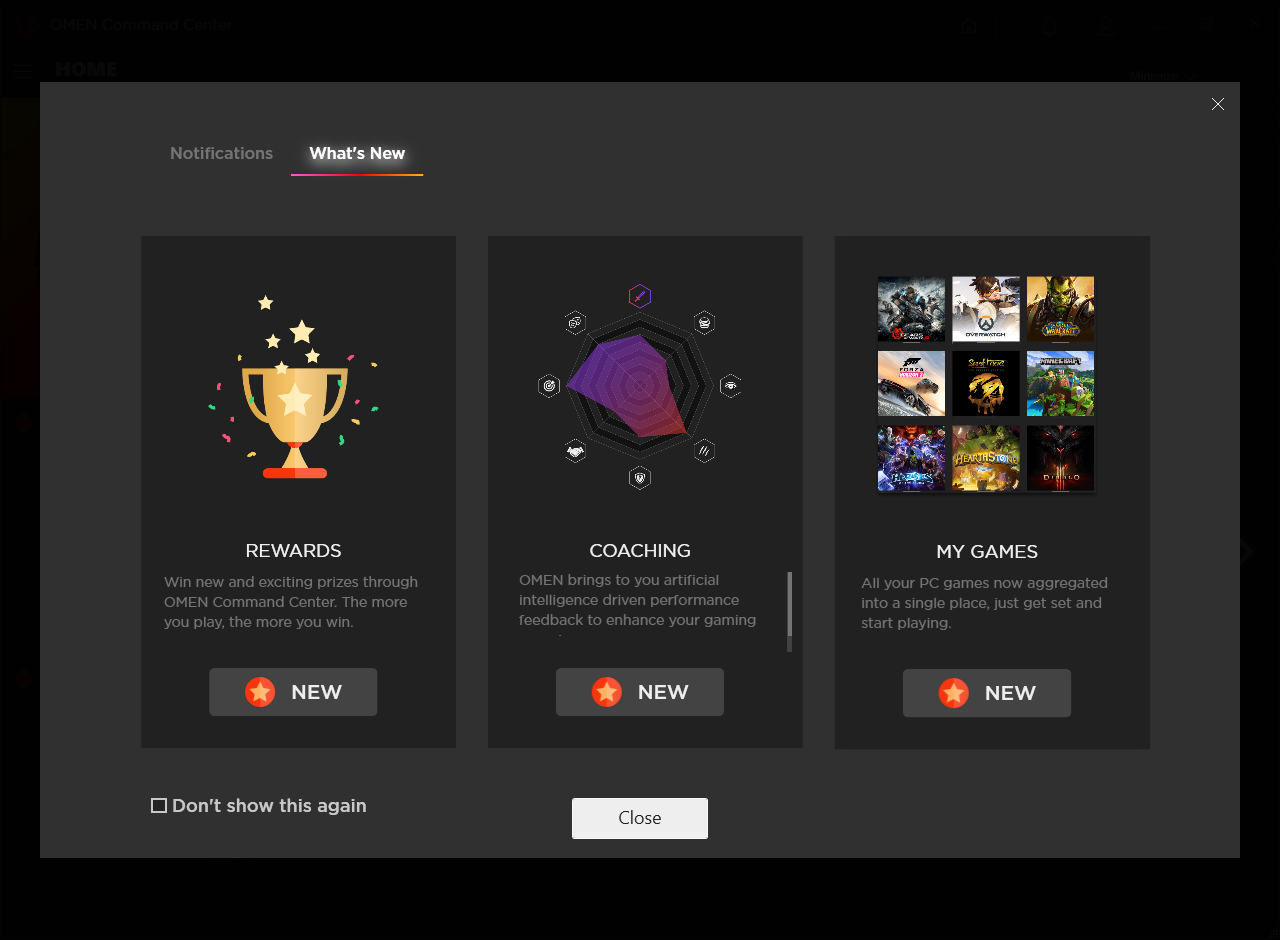Select the What's New tab
Viewport: 1280px width, 940px height.
(x=357, y=154)
